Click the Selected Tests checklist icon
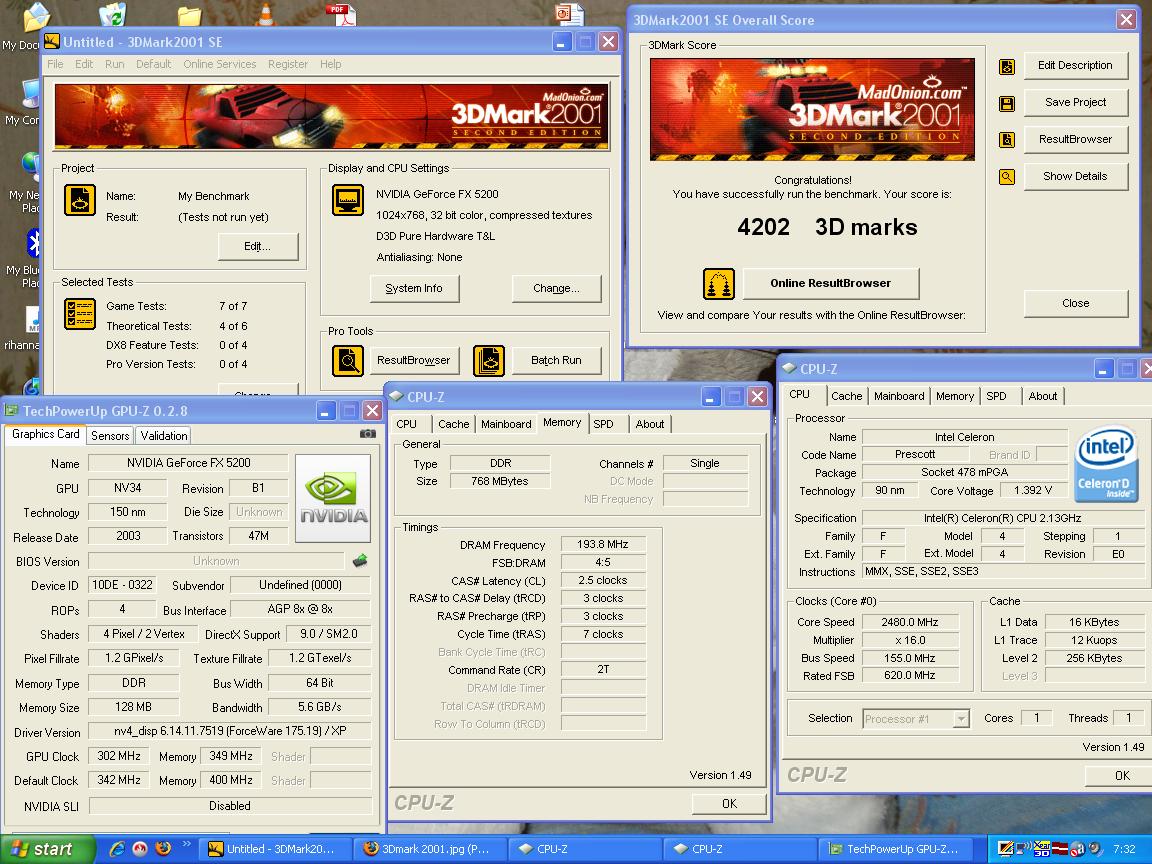This screenshot has width=1152, height=864. pyautogui.click(x=79, y=314)
